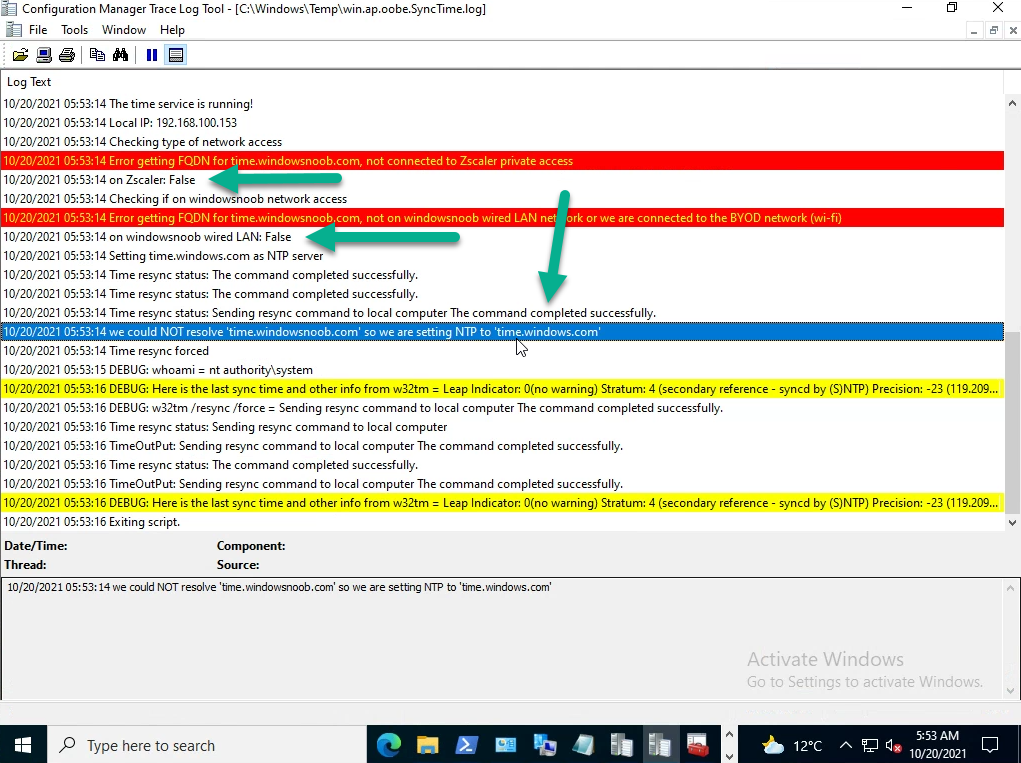Open the 12°C weather widget
This screenshot has height=763, width=1021.
click(792, 745)
